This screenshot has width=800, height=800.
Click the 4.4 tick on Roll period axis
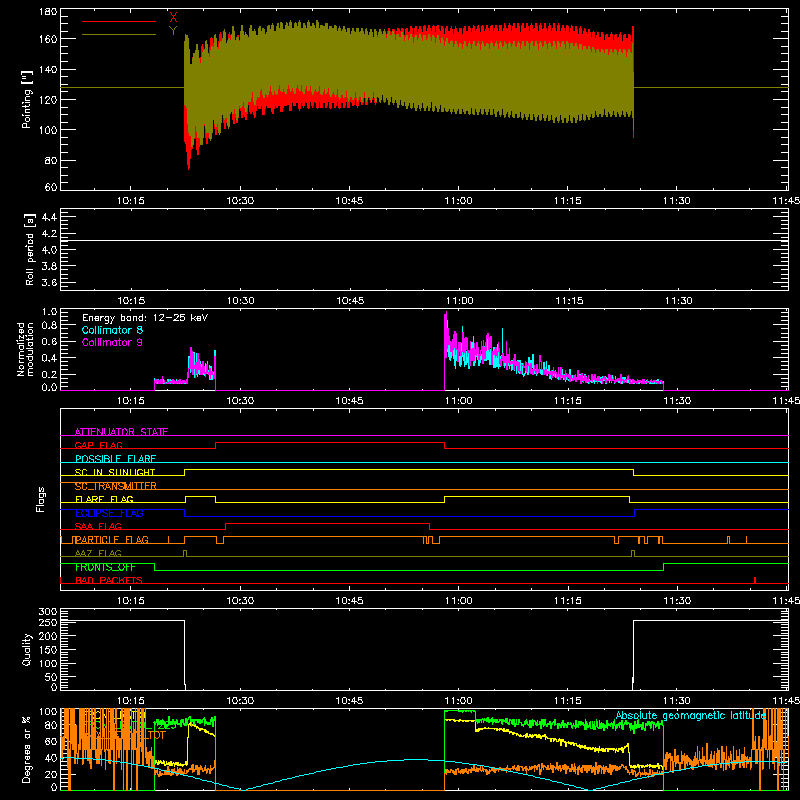(49, 217)
